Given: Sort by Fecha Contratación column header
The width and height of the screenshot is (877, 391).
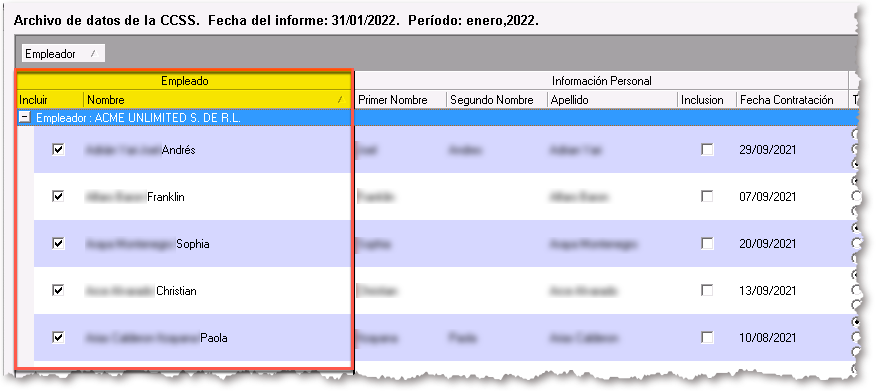Looking at the screenshot, I should (793, 100).
